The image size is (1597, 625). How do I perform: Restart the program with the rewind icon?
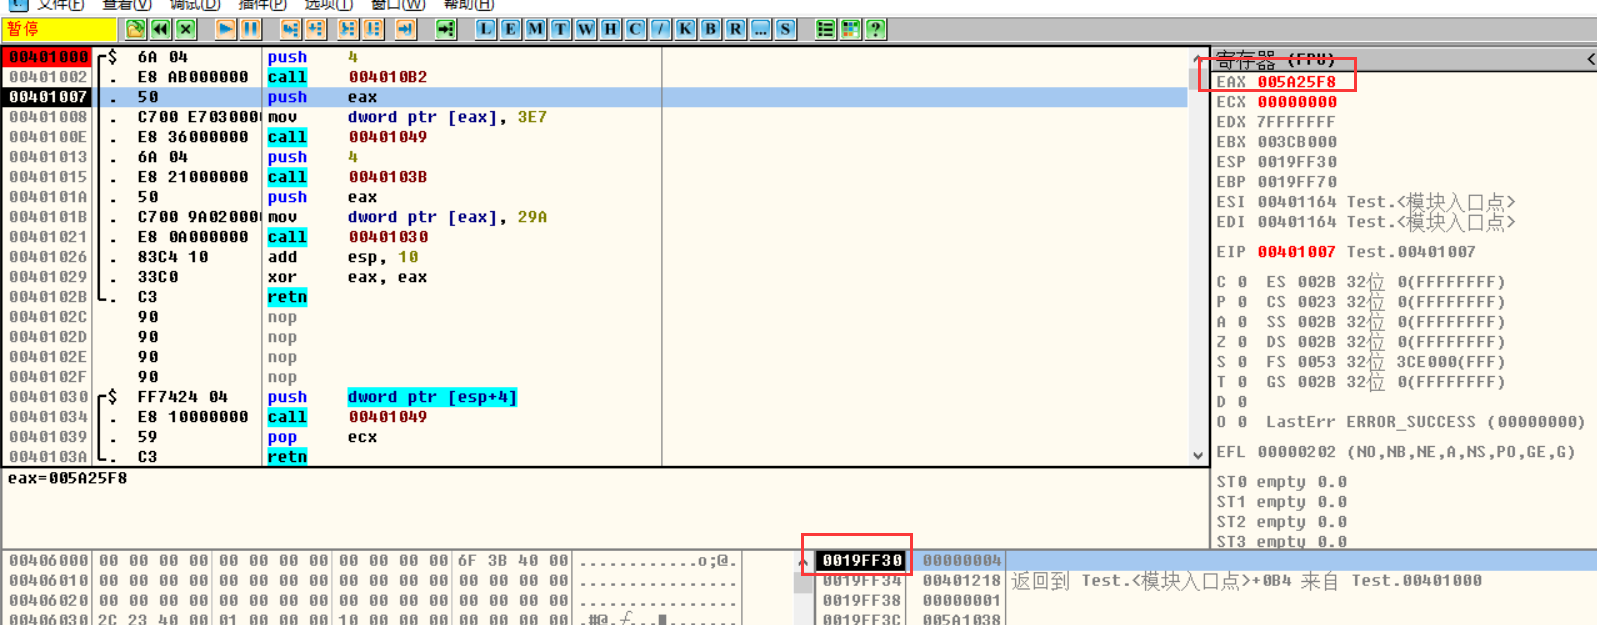(161, 29)
